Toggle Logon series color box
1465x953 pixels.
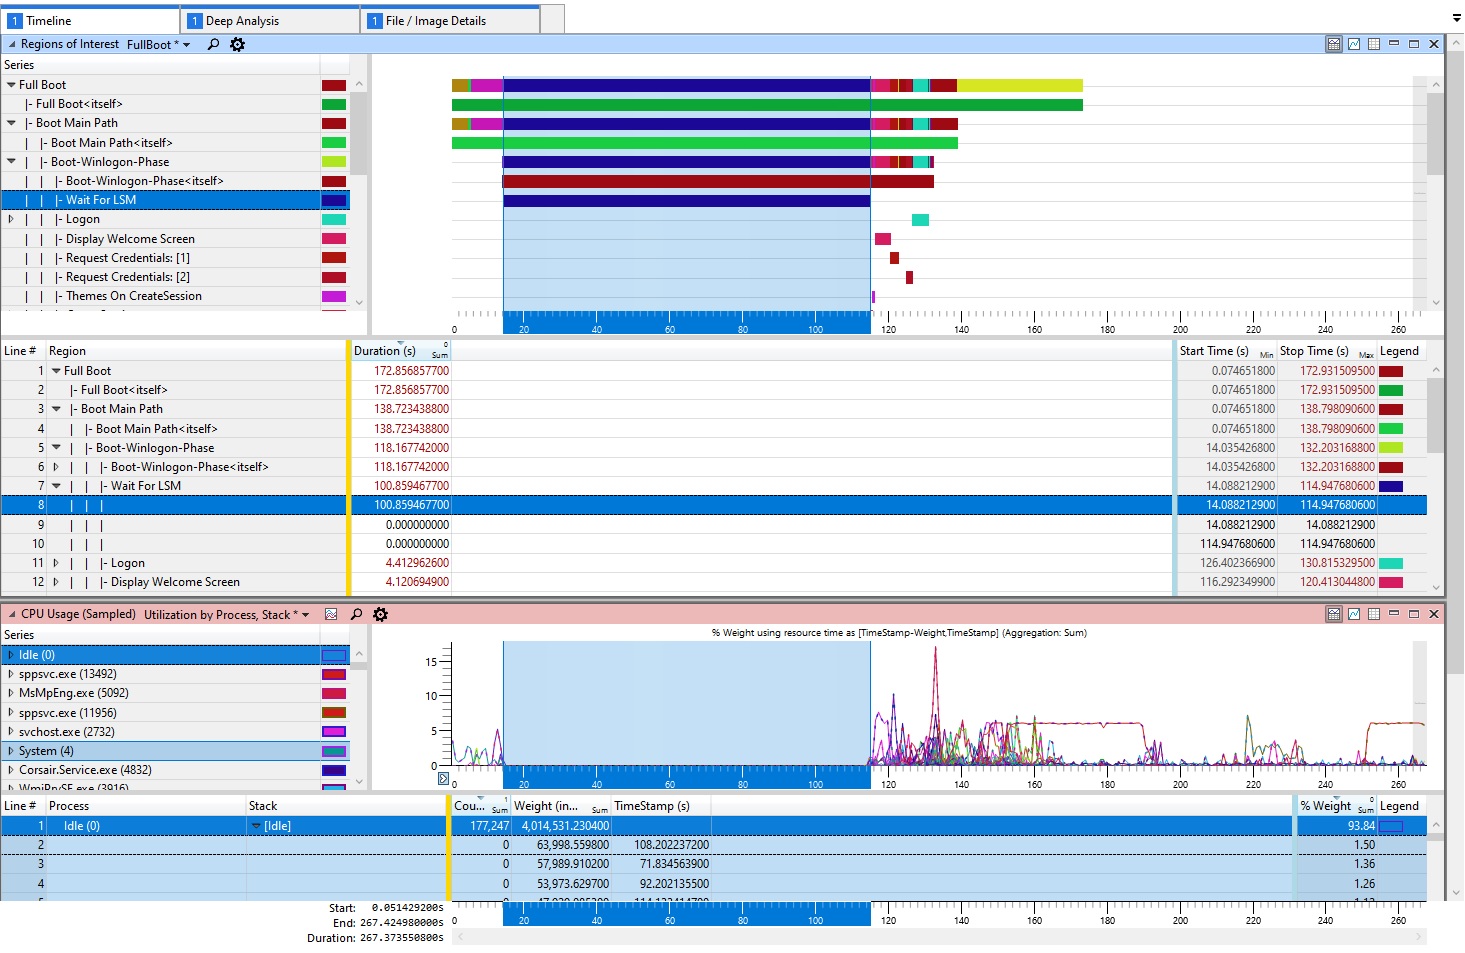tap(334, 219)
